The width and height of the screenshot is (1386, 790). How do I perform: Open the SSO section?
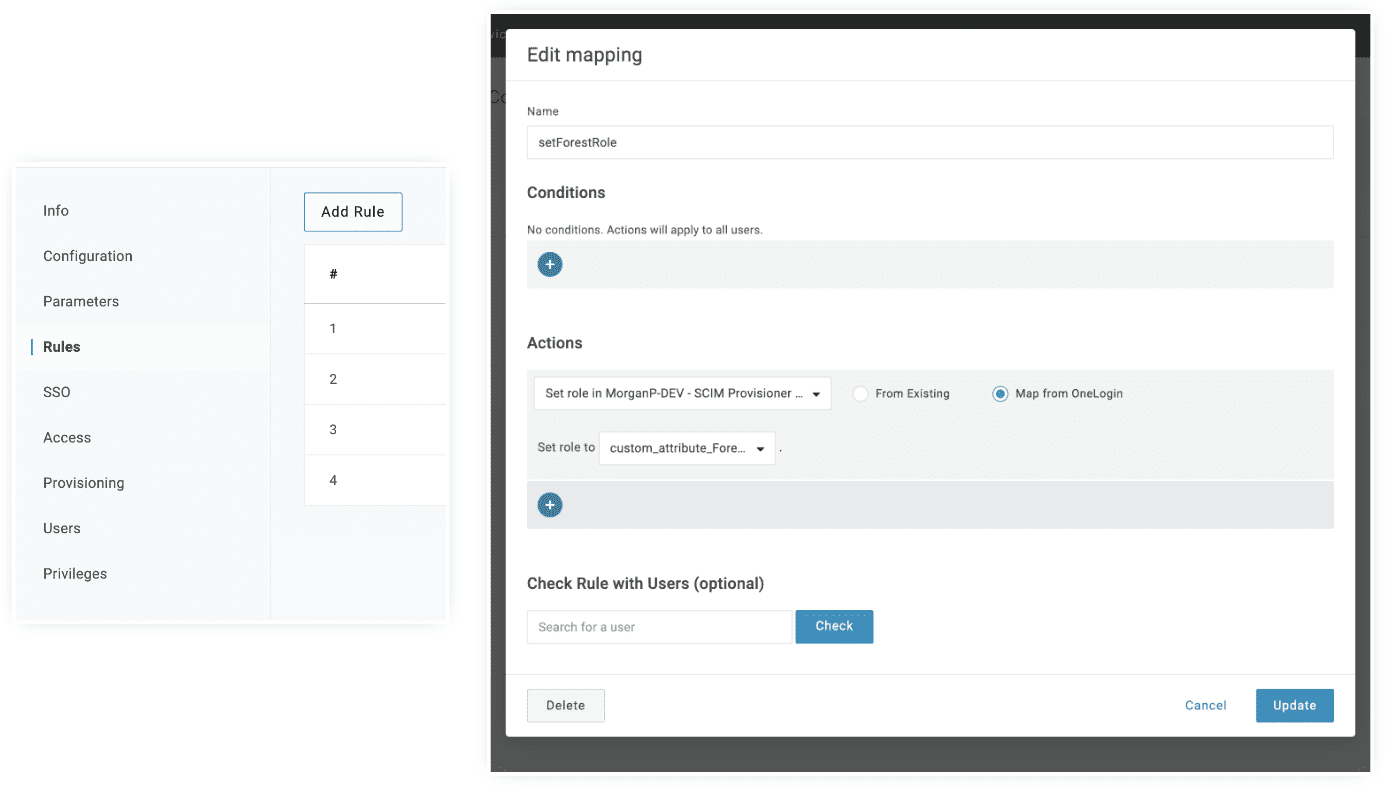[x=57, y=392]
